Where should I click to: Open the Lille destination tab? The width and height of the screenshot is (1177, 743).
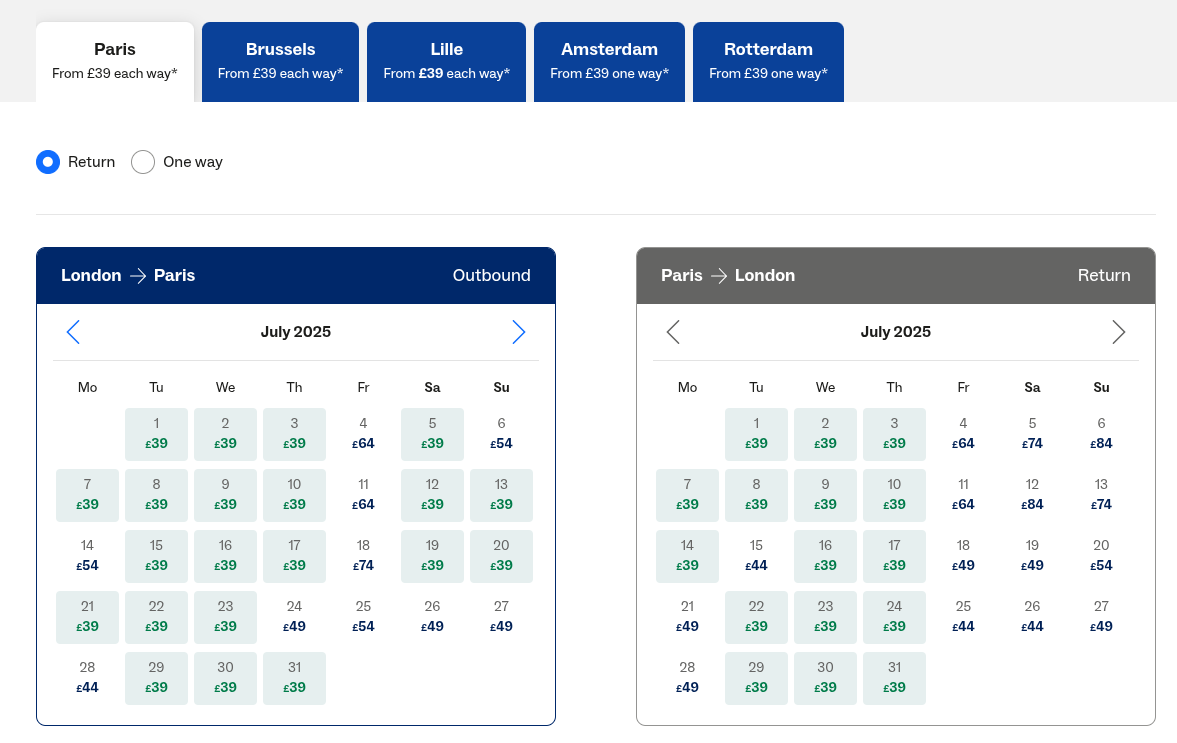pyautogui.click(x=446, y=61)
